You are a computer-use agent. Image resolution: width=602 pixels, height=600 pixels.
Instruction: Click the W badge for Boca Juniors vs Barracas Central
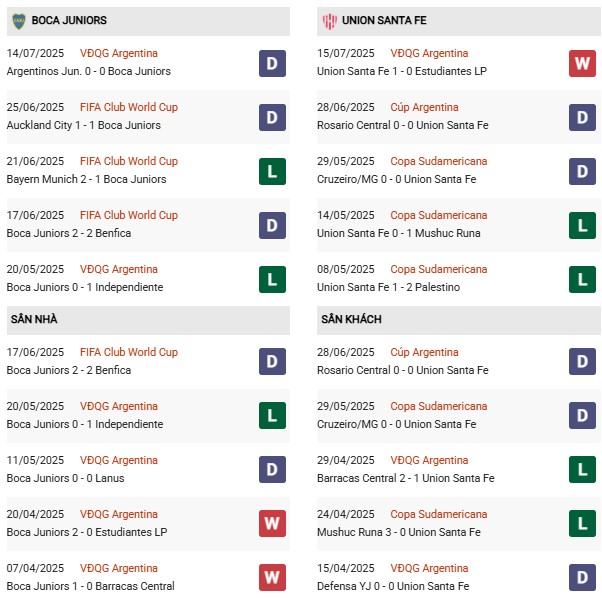click(271, 578)
